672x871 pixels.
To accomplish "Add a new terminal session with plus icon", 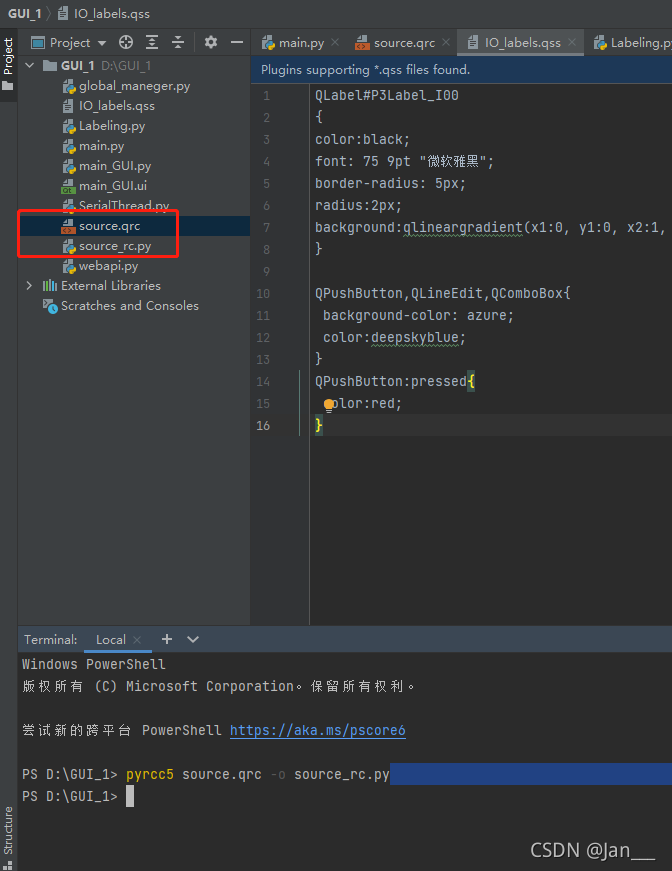I will (x=167, y=639).
